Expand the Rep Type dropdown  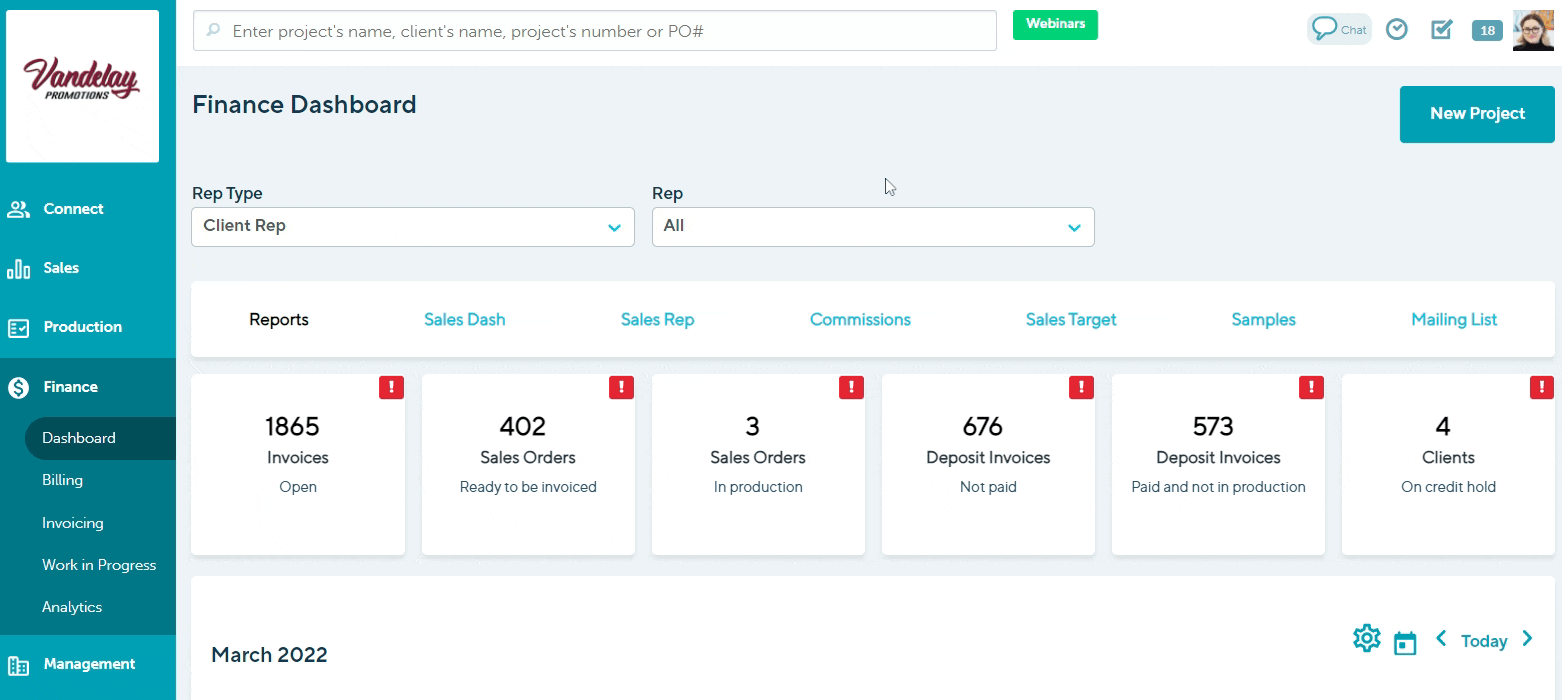click(x=412, y=227)
